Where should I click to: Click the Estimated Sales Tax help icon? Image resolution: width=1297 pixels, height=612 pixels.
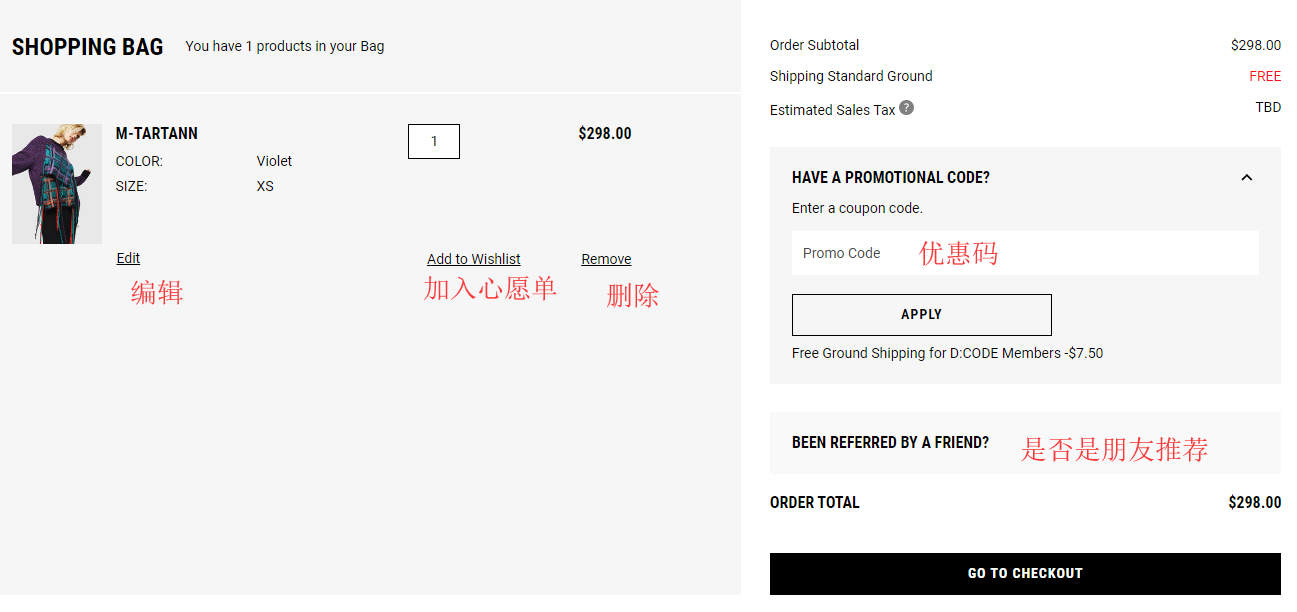[x=906, y=108]
